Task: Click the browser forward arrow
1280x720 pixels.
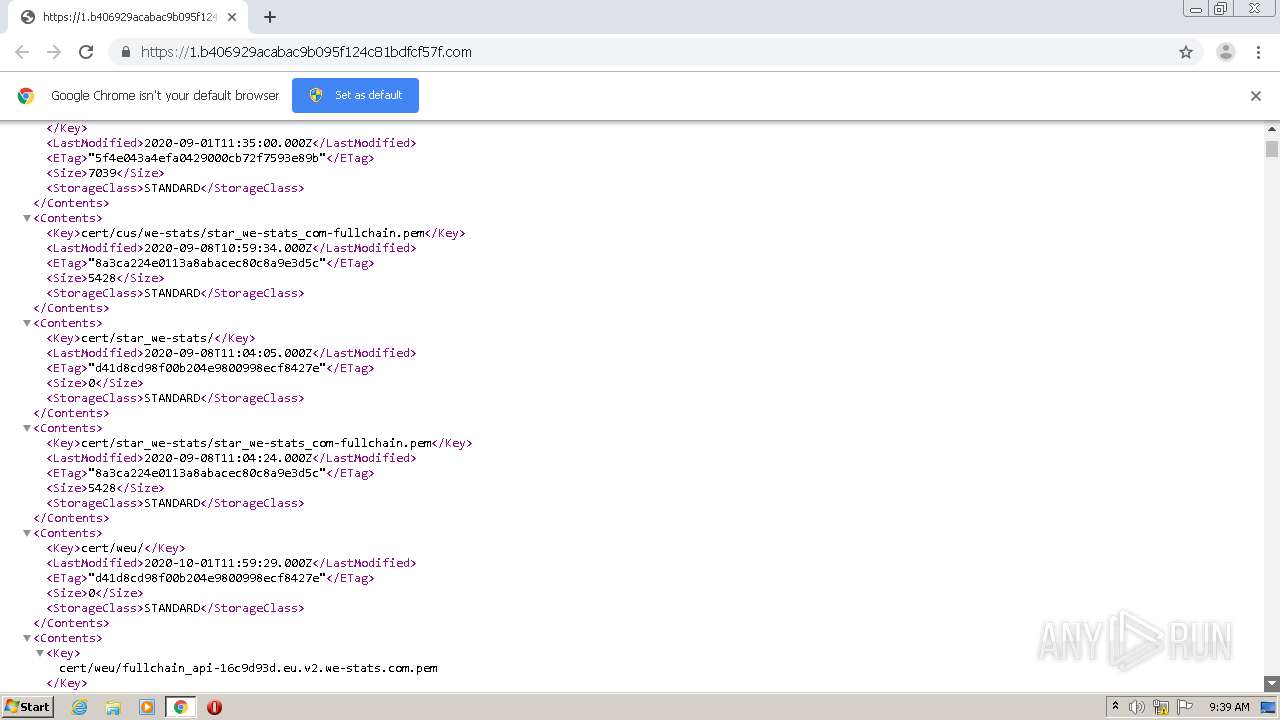Action: [x=54, y=52]
